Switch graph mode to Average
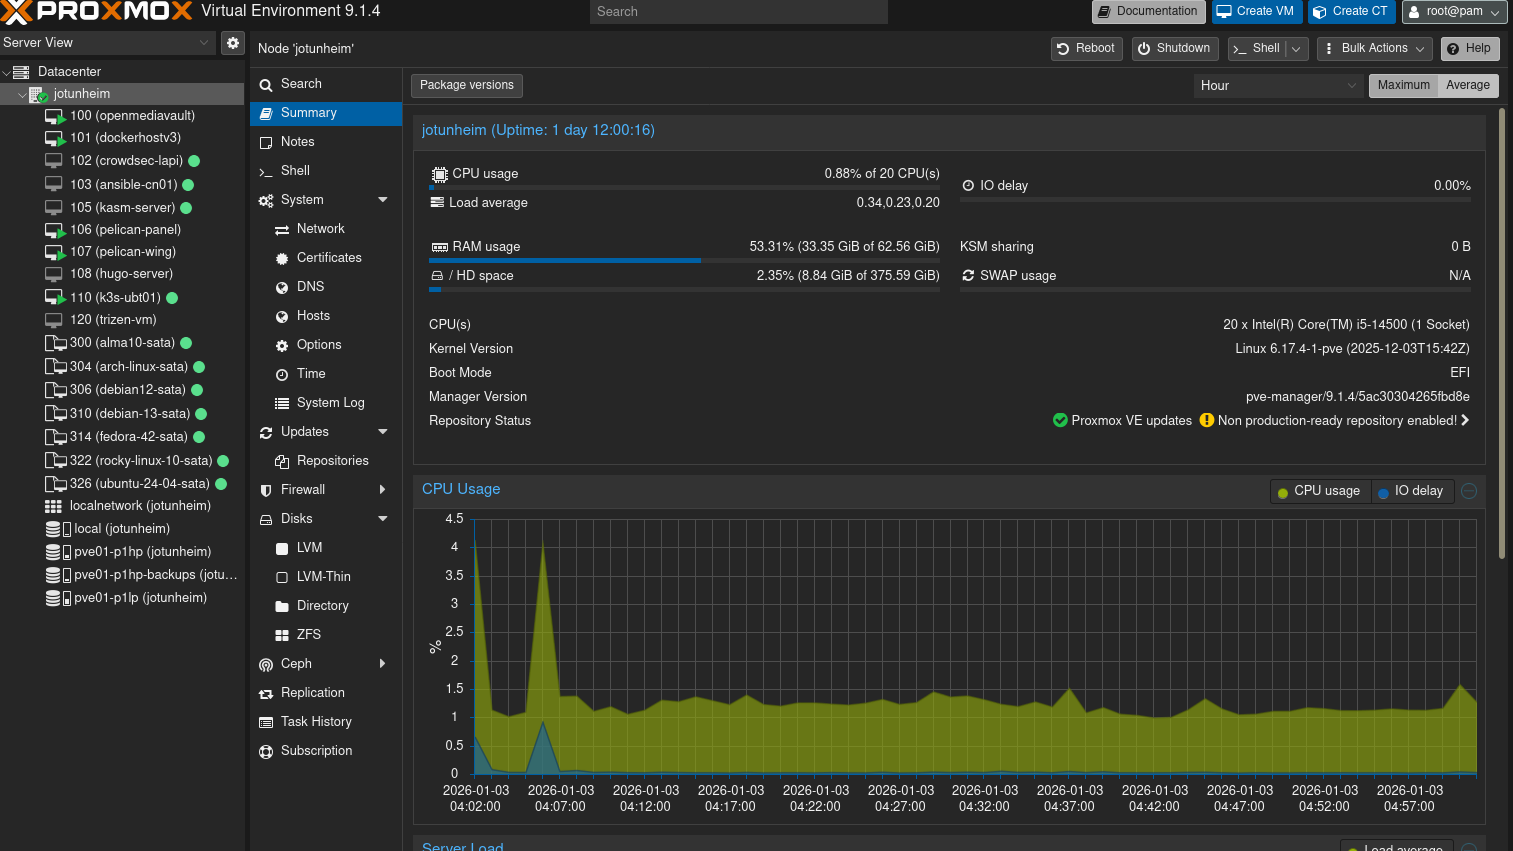The width and height of the screenshot is (1513, 851). point(1467,85)
